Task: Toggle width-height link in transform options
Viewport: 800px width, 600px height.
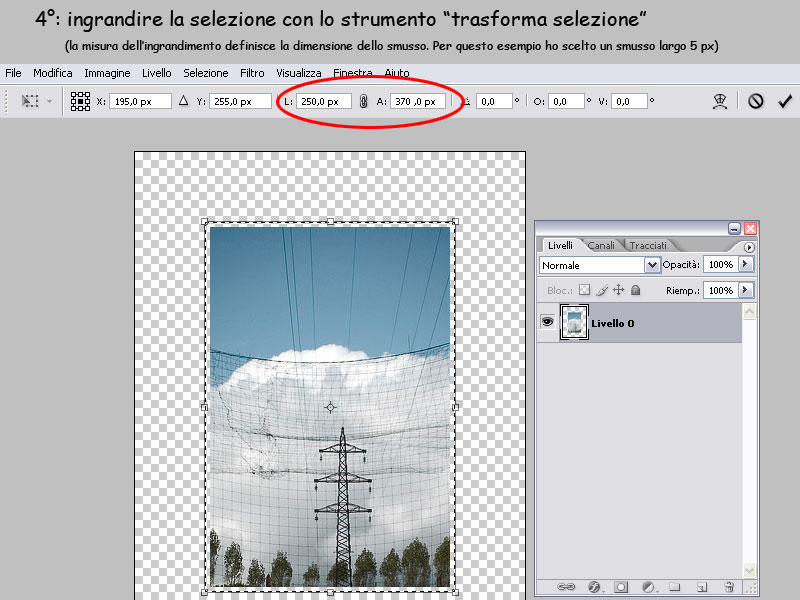Action: 361,100
